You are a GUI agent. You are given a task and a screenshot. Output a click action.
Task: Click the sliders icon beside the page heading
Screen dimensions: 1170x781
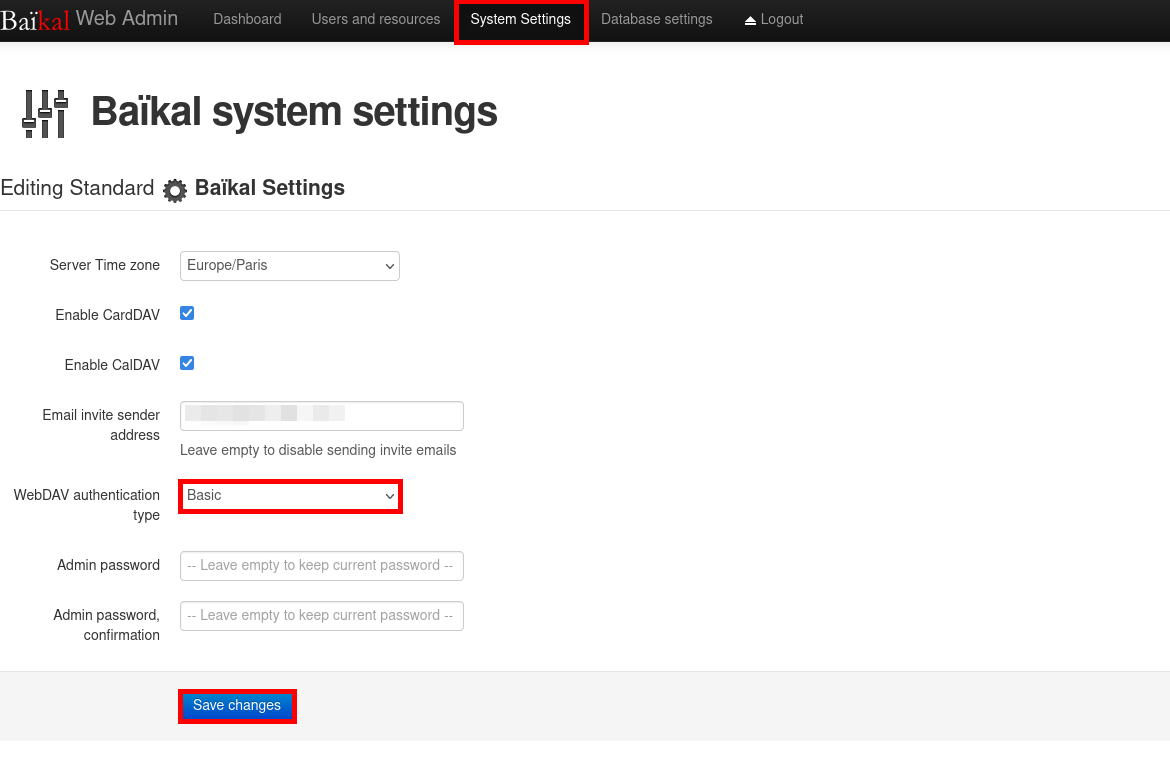pyautogui.click(x=43, y=112)
